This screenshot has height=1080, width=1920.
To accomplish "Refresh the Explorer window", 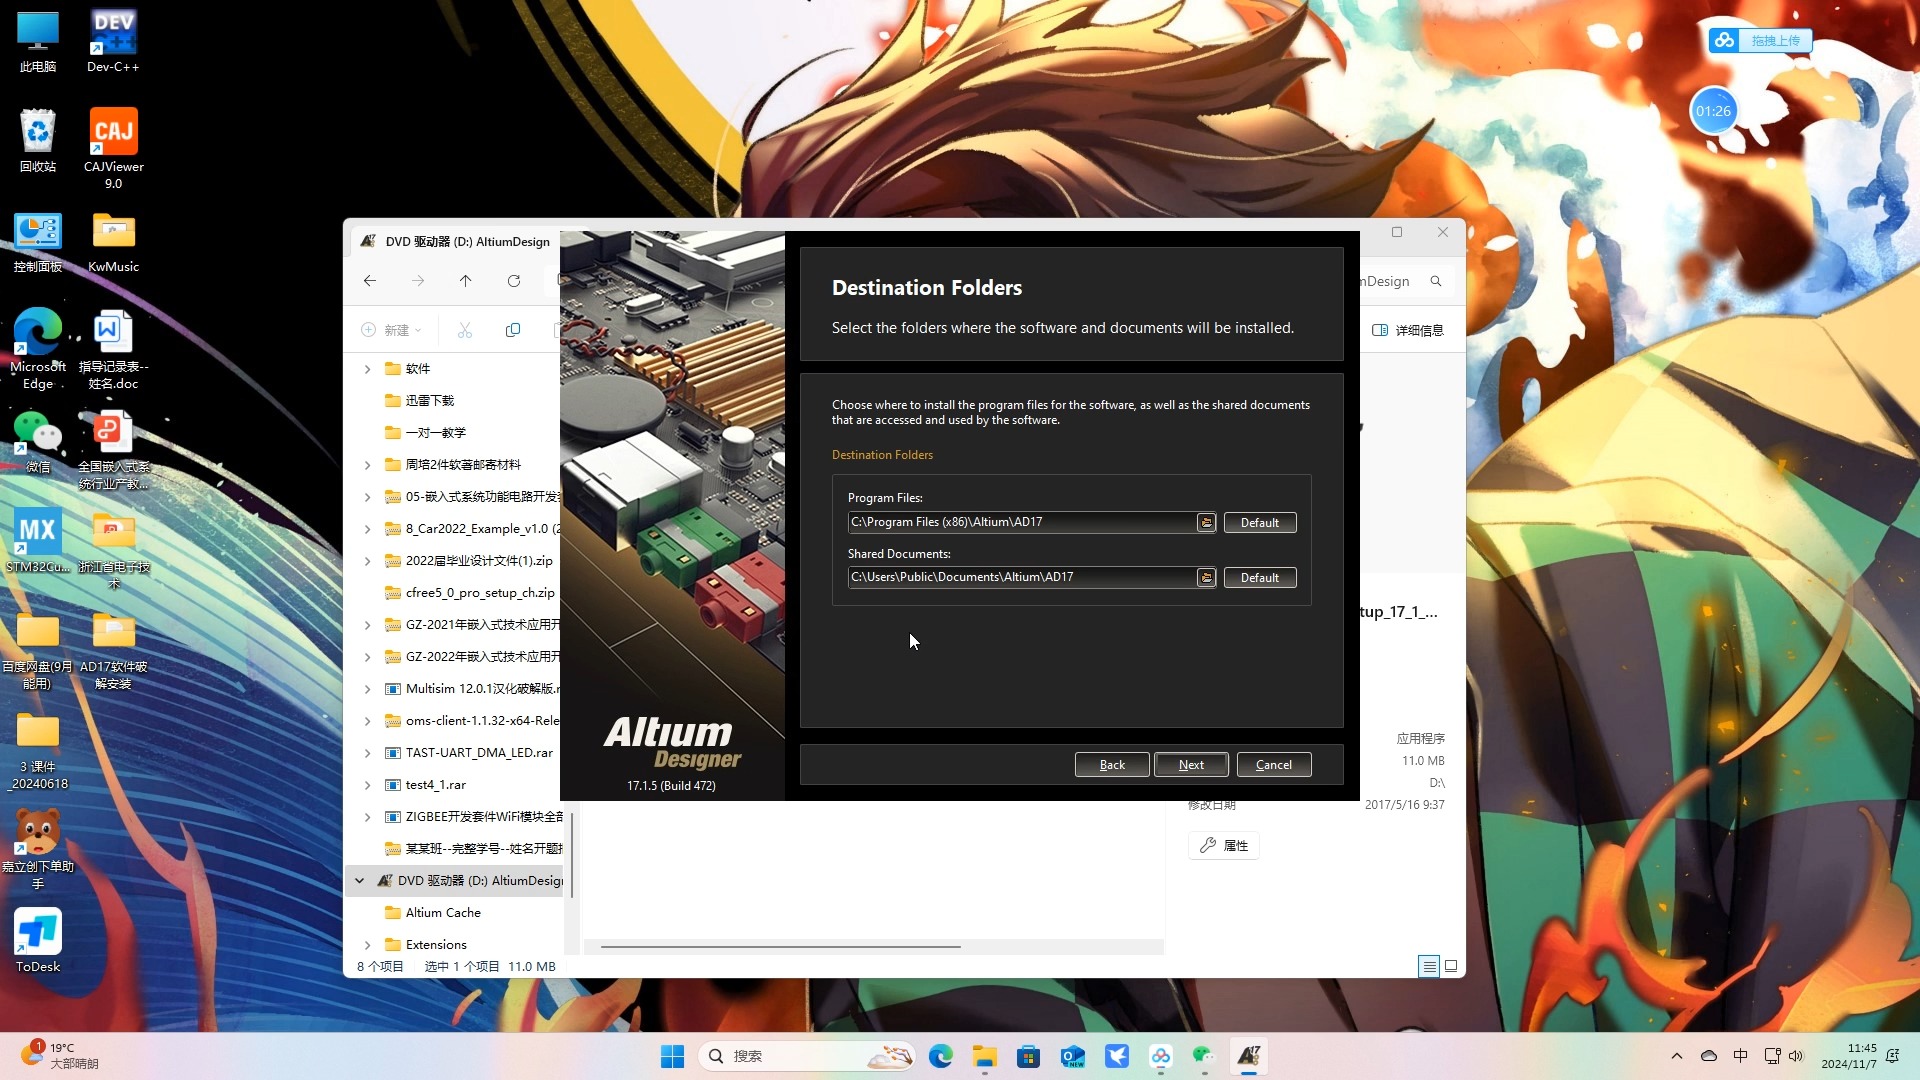I will [514, 281].
